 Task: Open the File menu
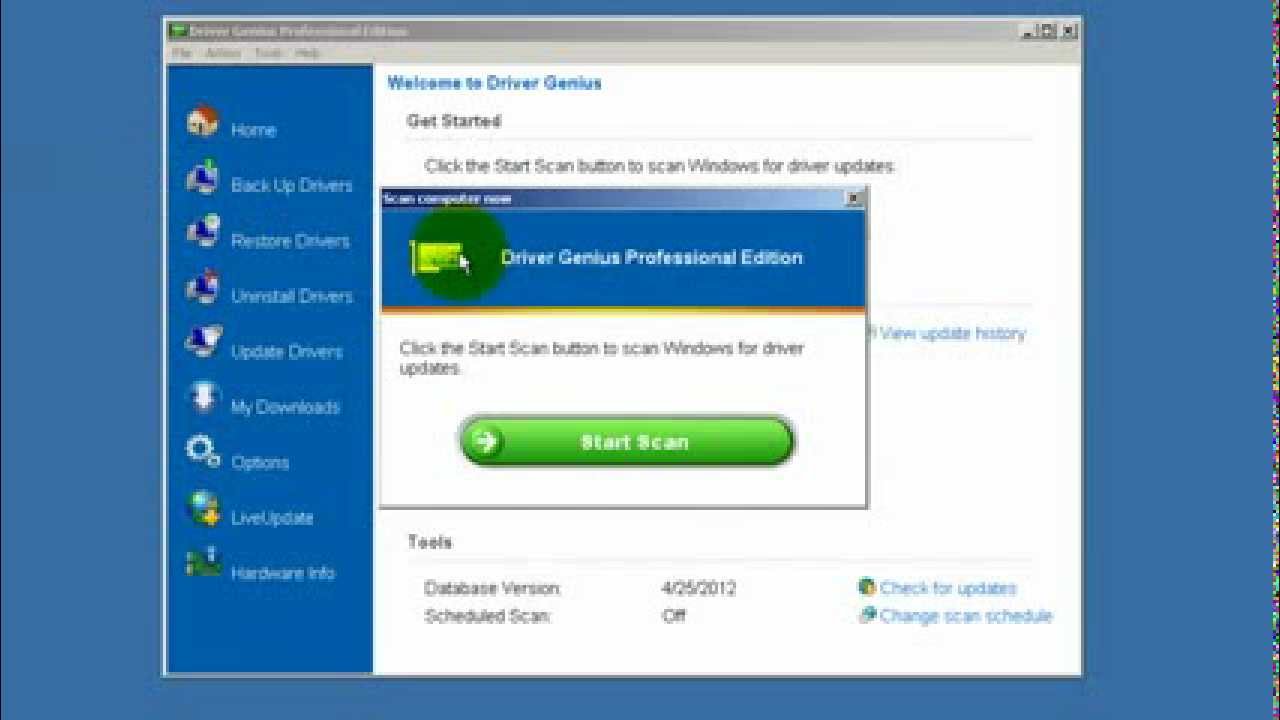[181, 53]
